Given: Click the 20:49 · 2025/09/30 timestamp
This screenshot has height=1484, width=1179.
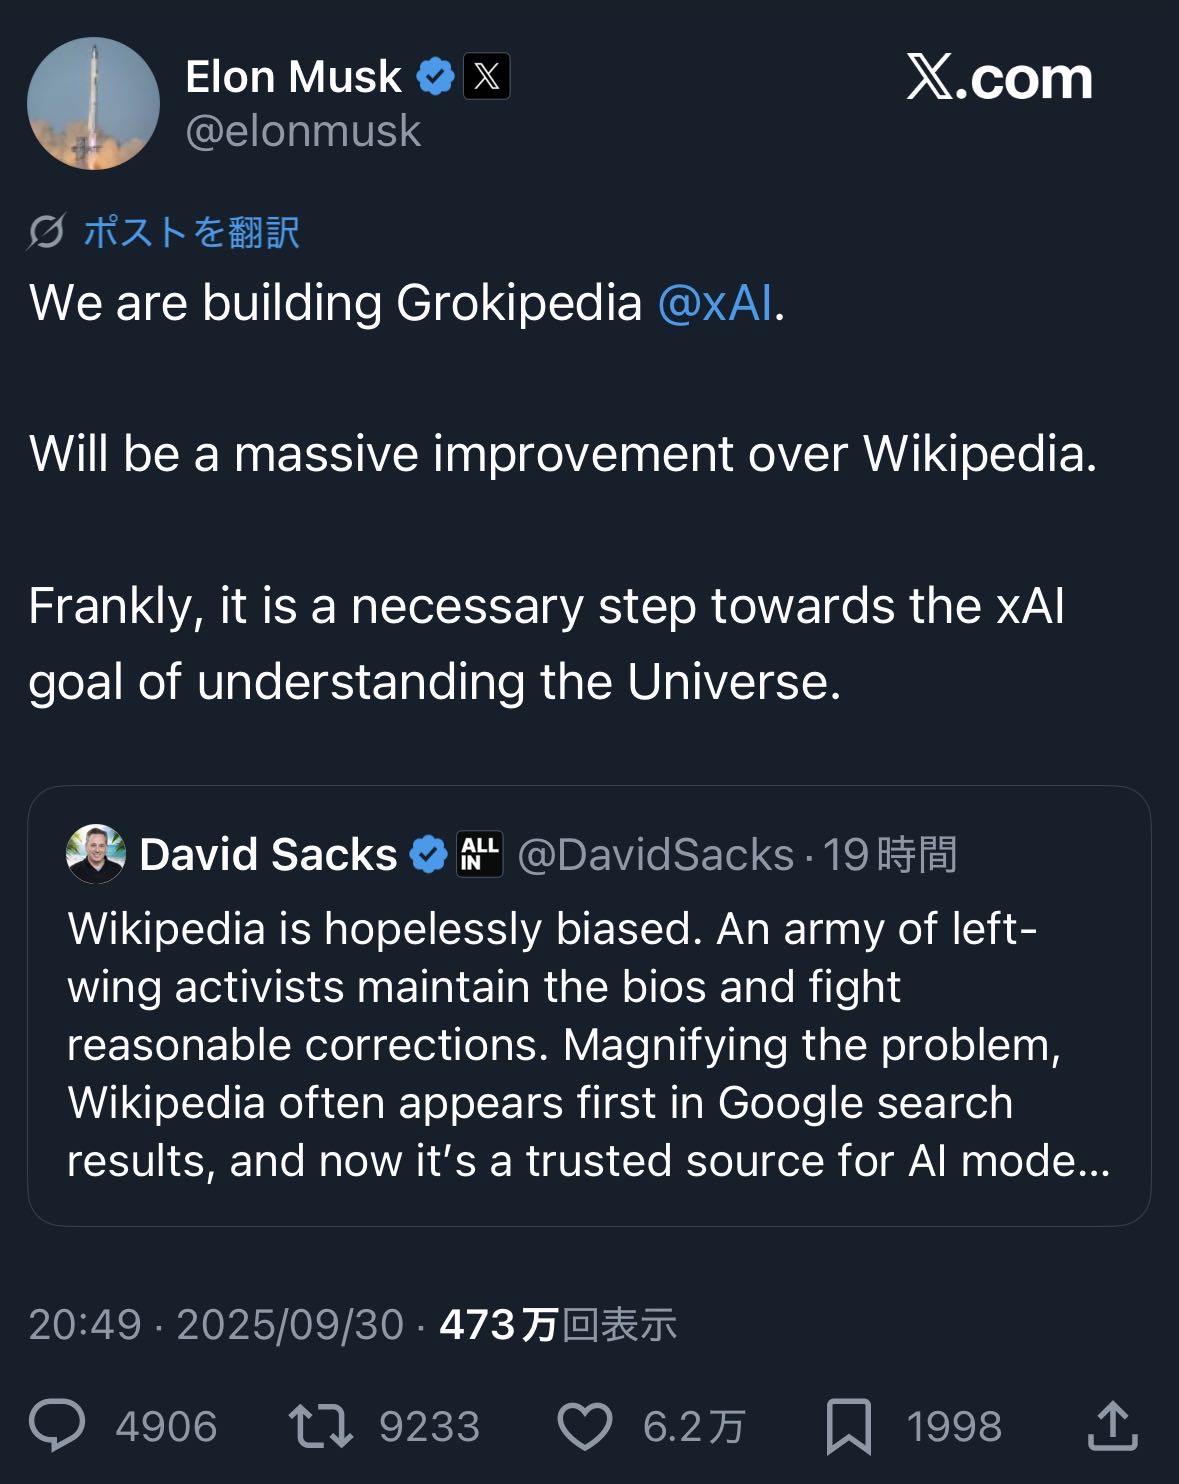Looking at the screenshot, I should [x=216, y=1325].
